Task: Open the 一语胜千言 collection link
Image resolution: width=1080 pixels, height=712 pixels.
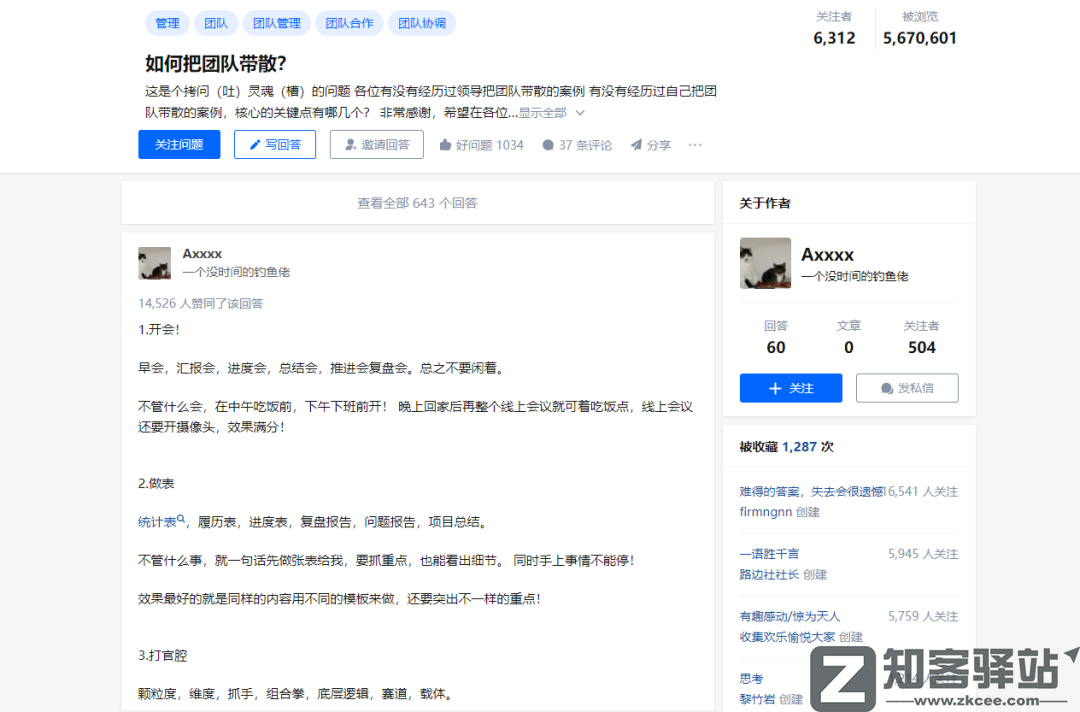Action: tap(769, 553)
